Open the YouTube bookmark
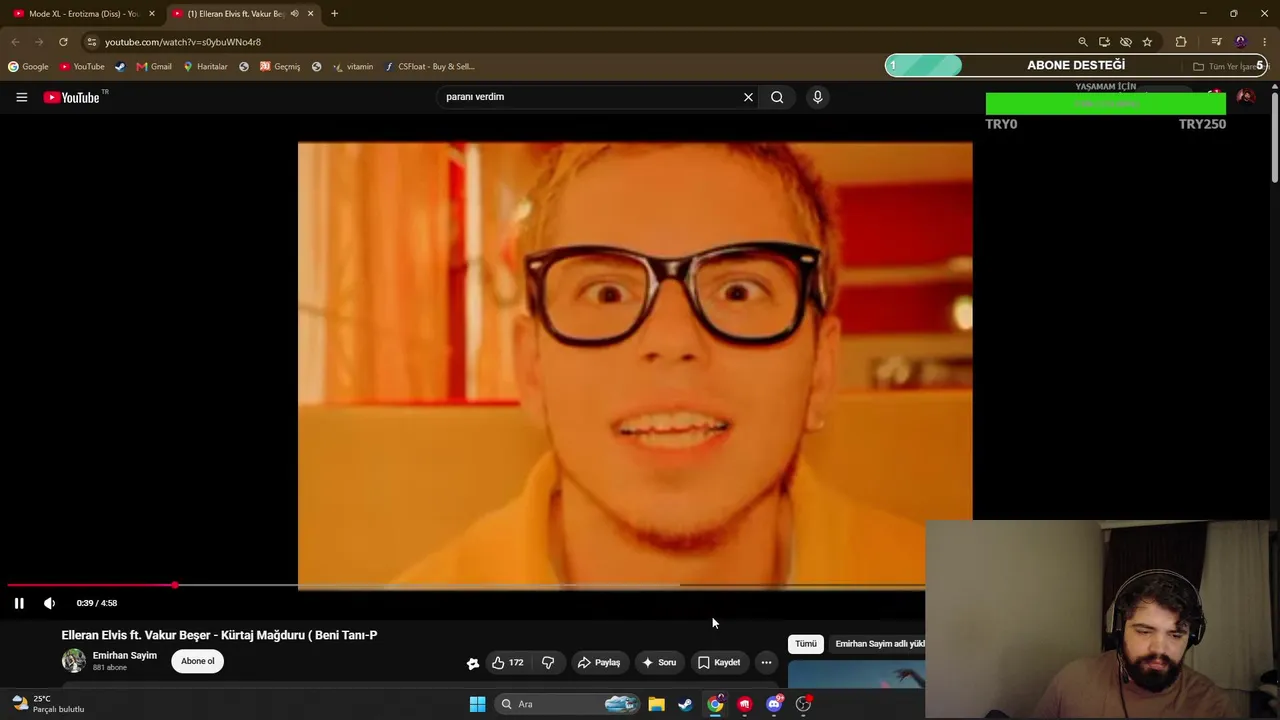 pos(82,67)
